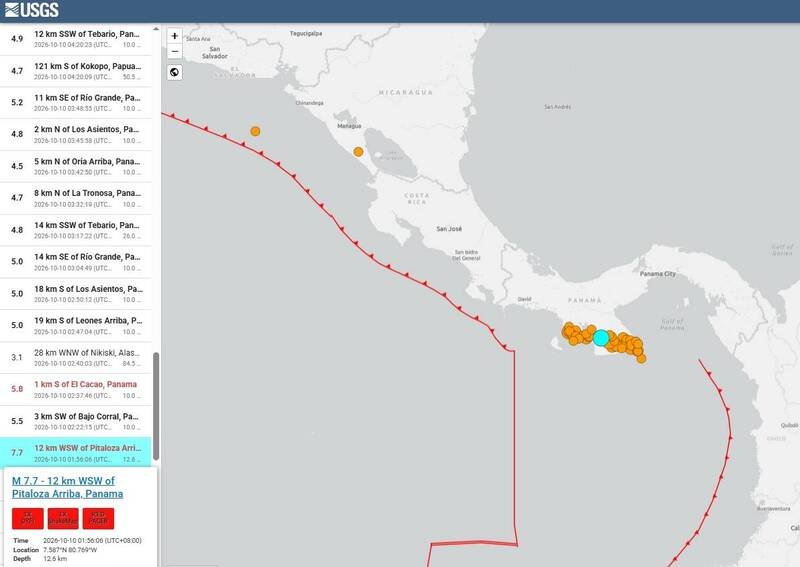Click the globe zoom-to-world icon

pyautogui.click(x=174, y=72)
